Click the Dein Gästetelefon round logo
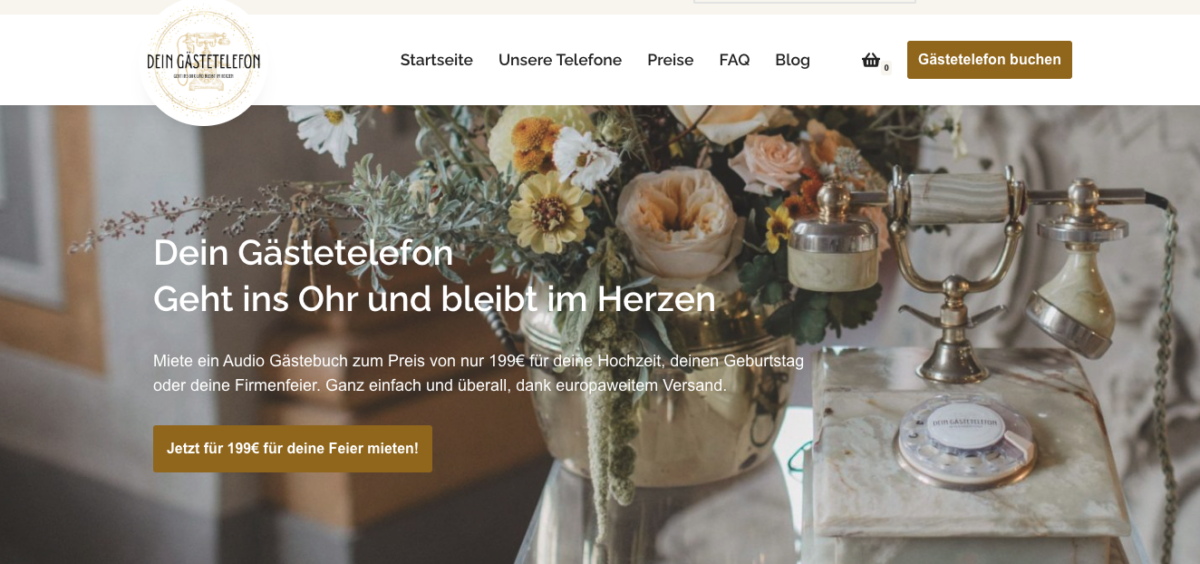Image resolution: width=1200 pixels, height=564 pixels. [x=204, y=61]
